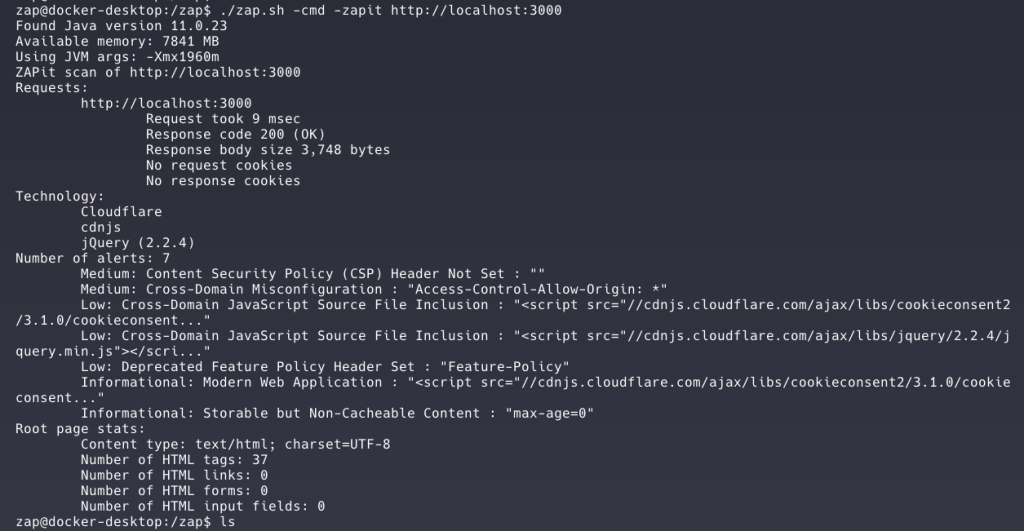The height and width of the screenshot is (531, 1024).
Task: Click the 'Available memory: 7841 MB' line
Action: [x=118, y=41]
